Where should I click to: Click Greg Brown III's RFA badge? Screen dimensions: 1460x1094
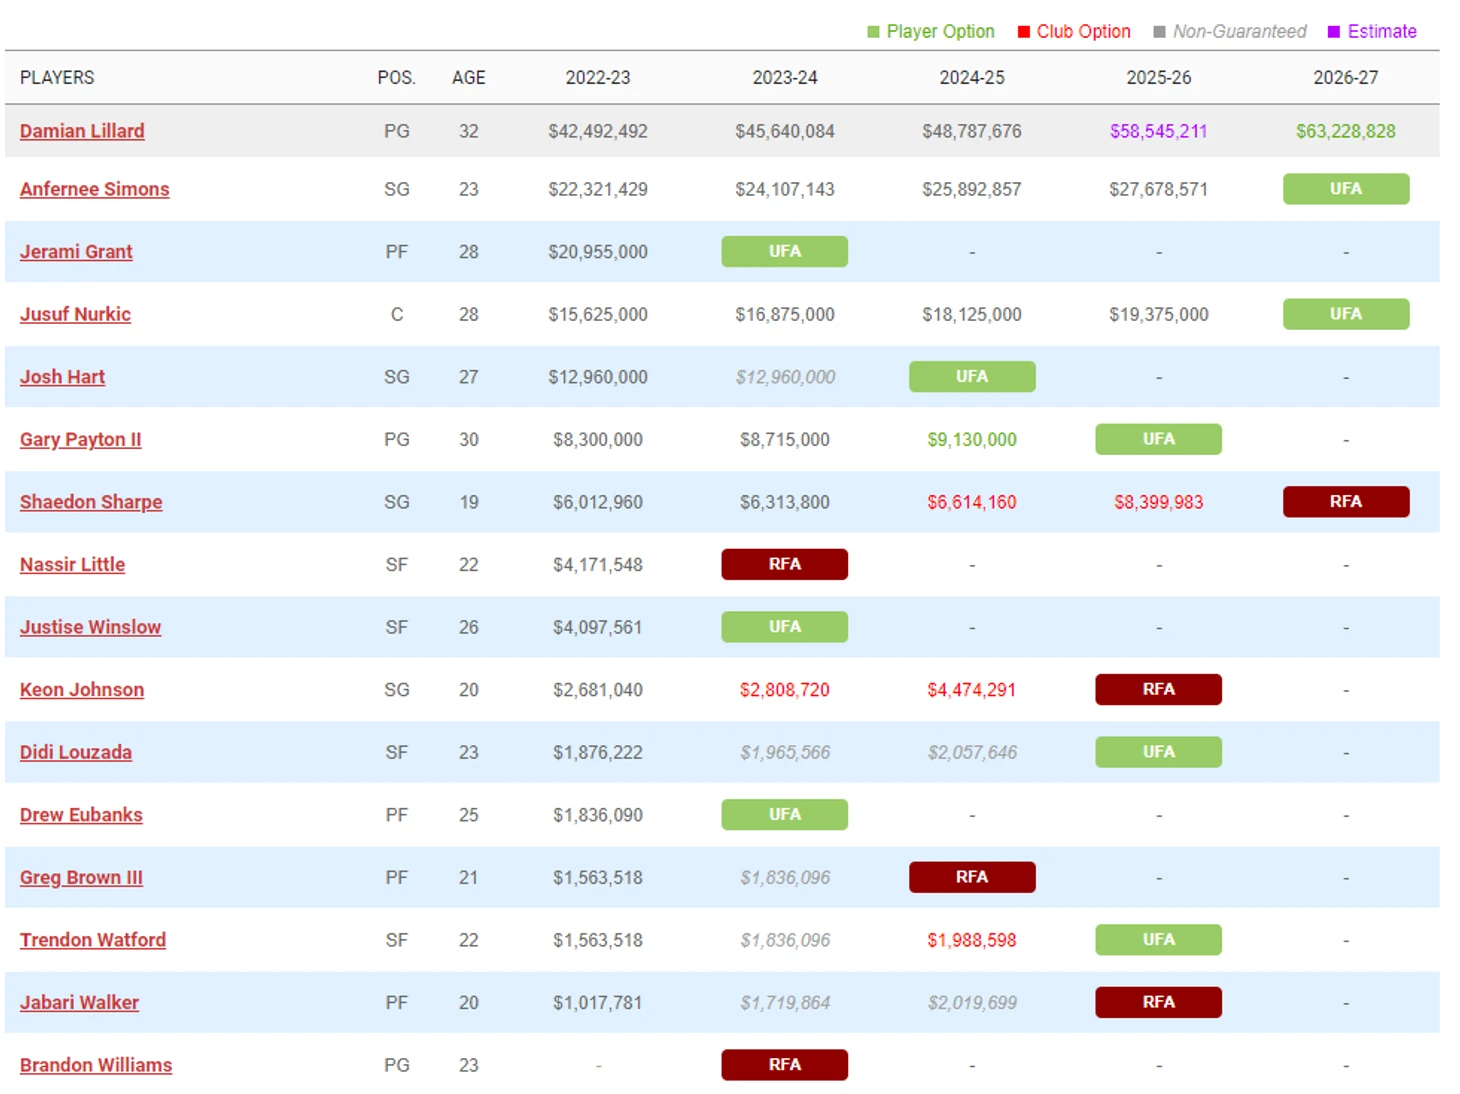click(972, 877)
